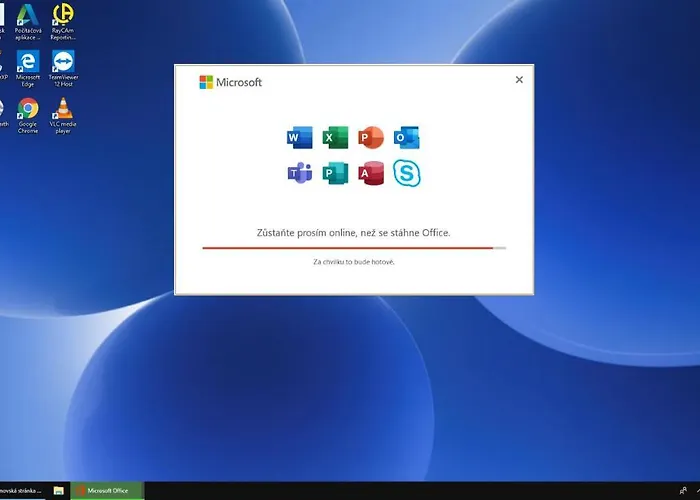This screenshot has width=700, height=500.
Task: Click the Microsoft Office taskbar button
Action: click(107, 491)
